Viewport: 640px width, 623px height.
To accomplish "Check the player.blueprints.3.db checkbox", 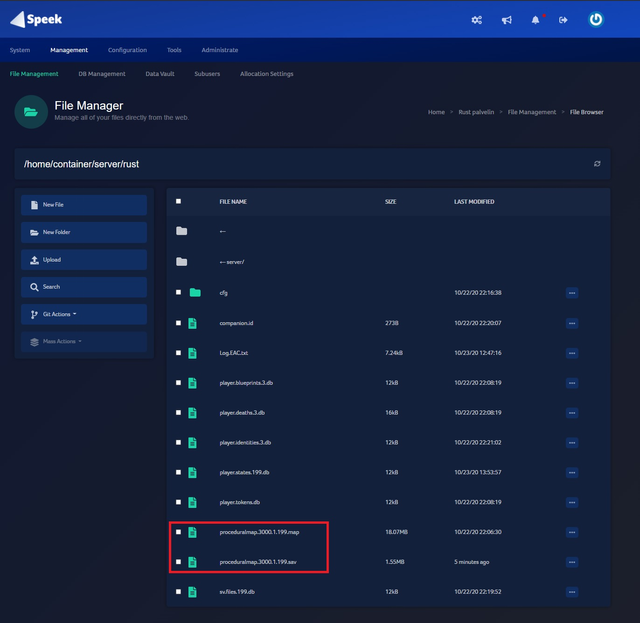I will point(178,383).
